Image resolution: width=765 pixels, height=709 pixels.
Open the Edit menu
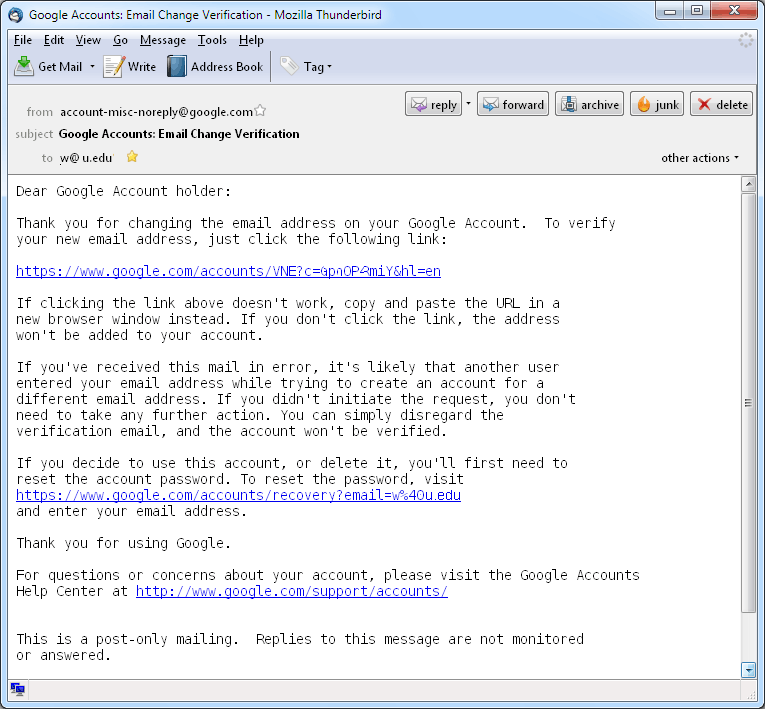pos(54,40)
